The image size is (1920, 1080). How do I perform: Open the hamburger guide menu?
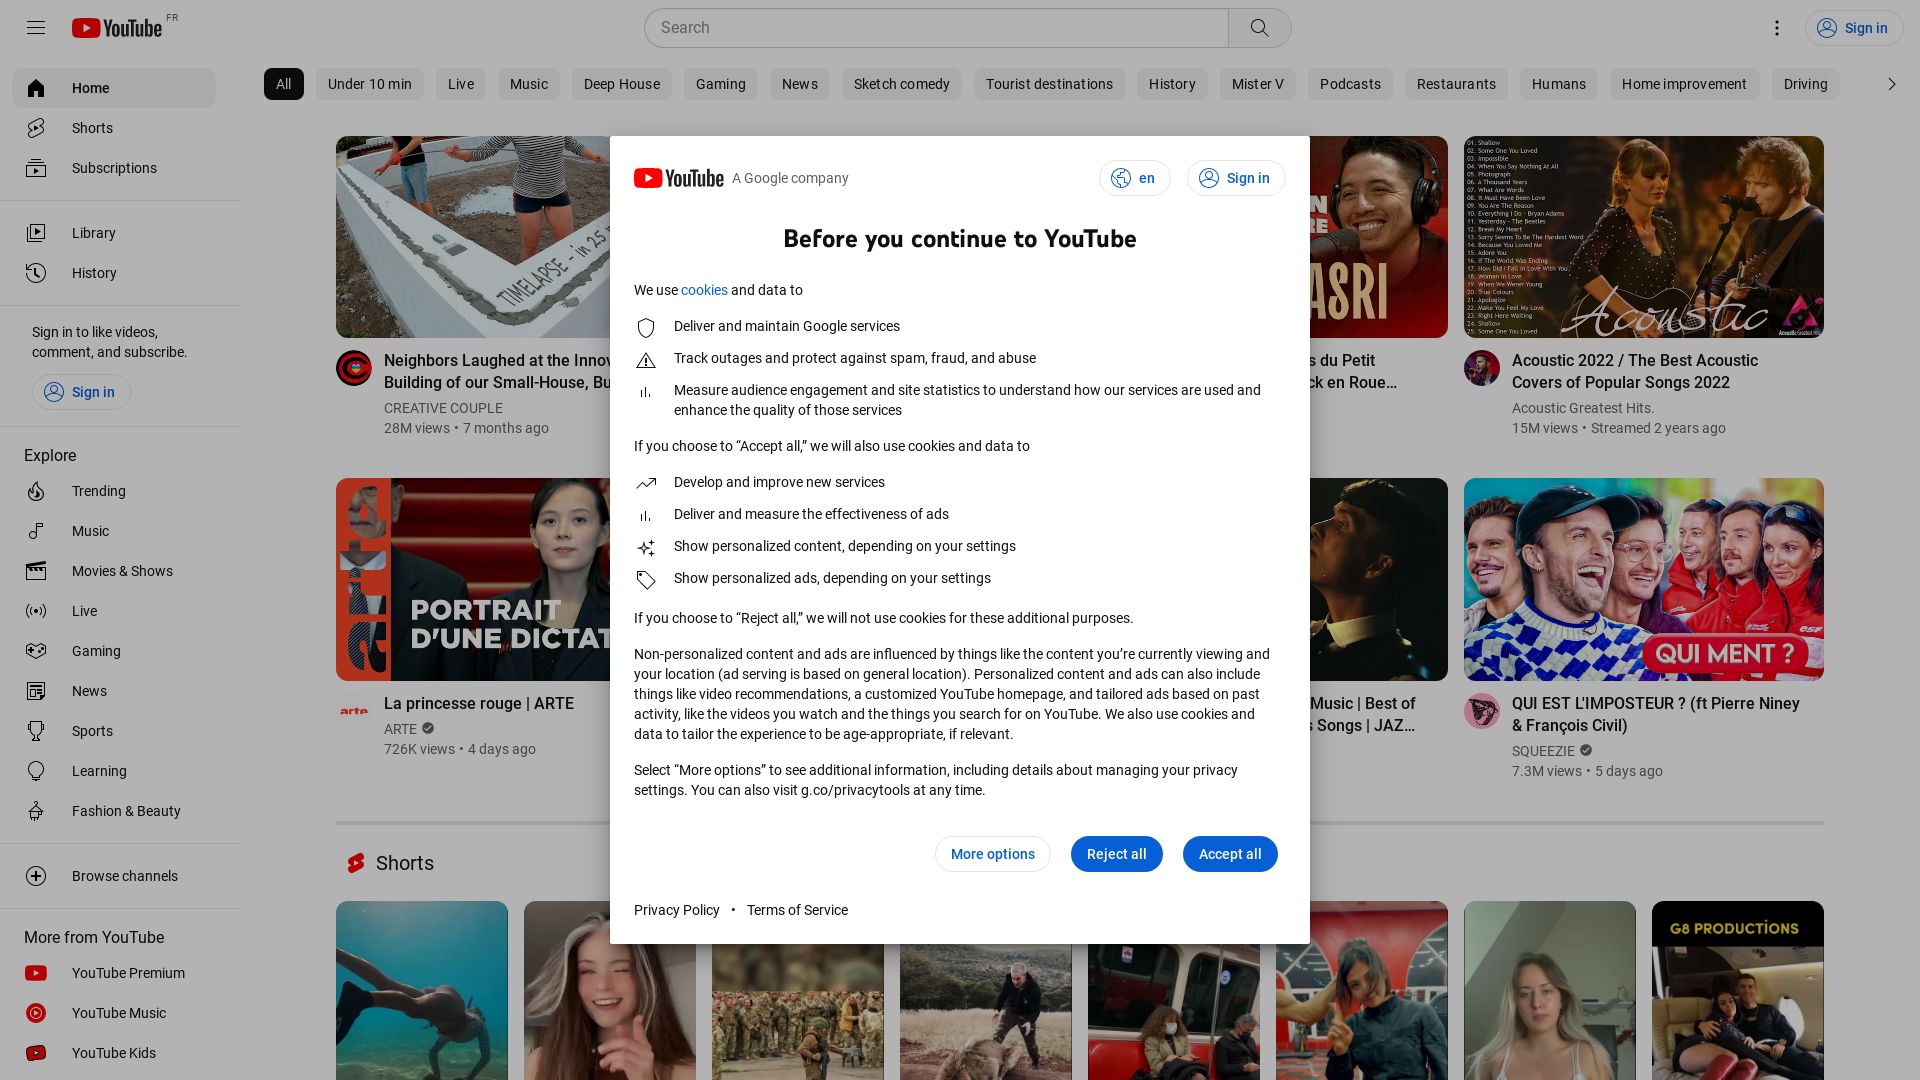coord(36,28)
